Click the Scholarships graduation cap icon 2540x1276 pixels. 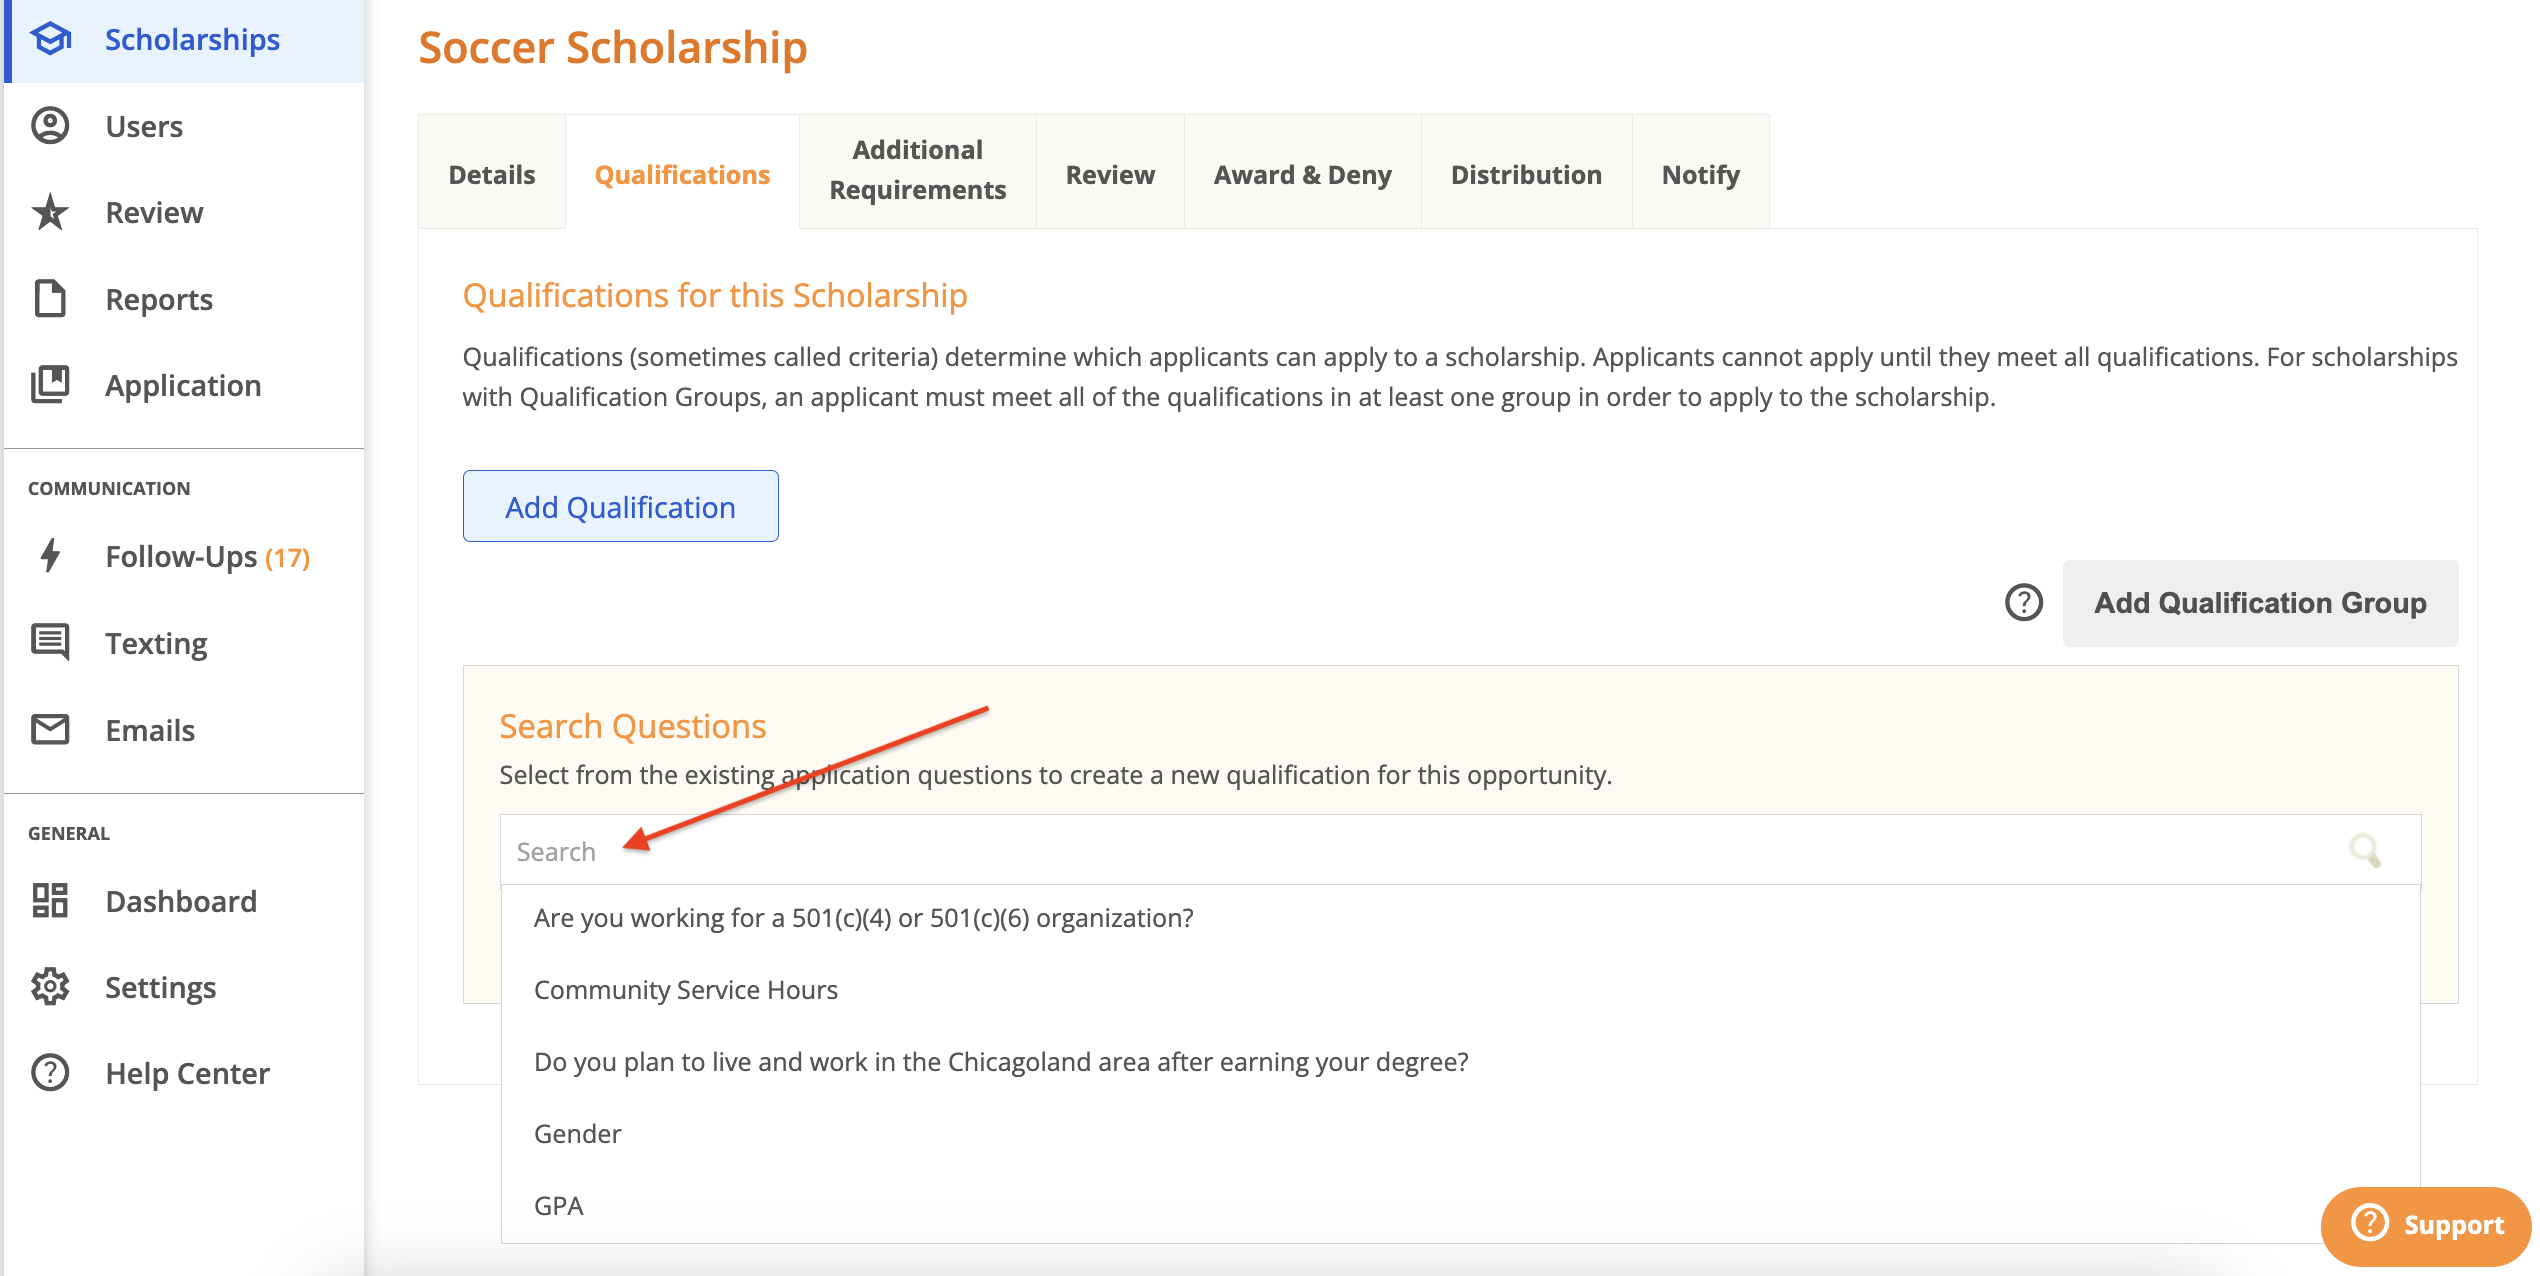coord(50,40)
